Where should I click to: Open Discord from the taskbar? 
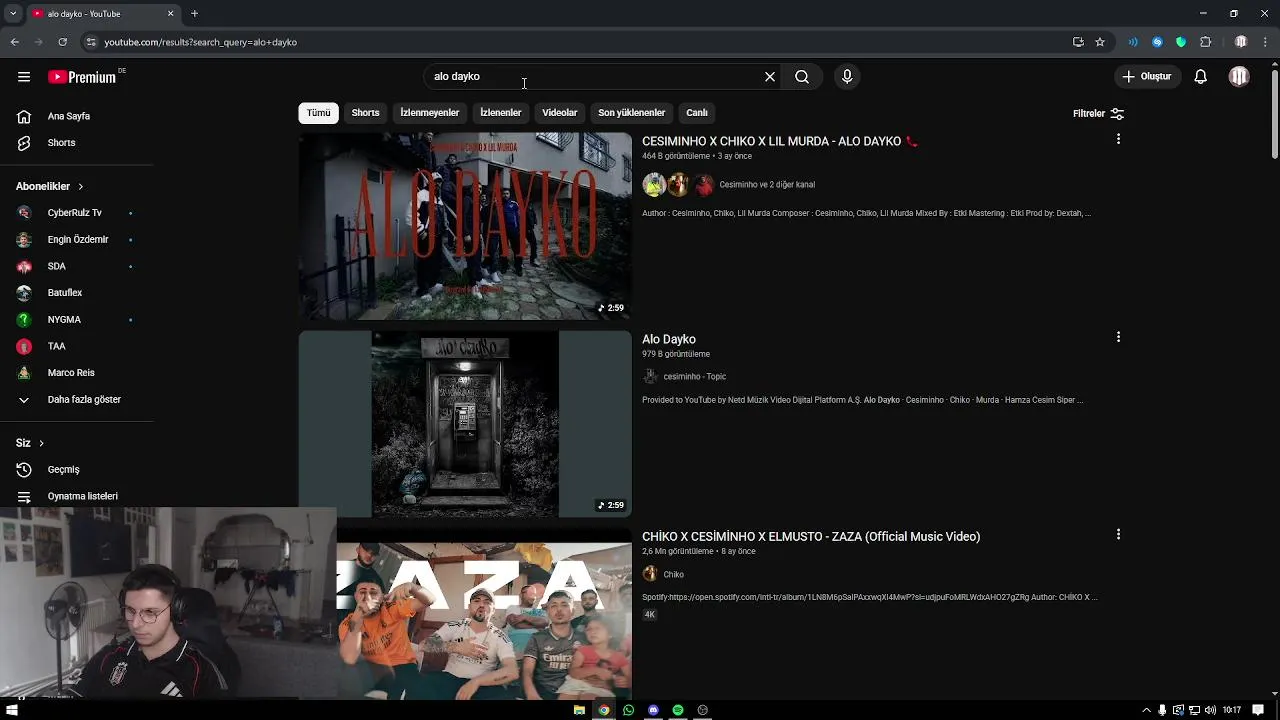pyautogui.click(x=653, y=710)
